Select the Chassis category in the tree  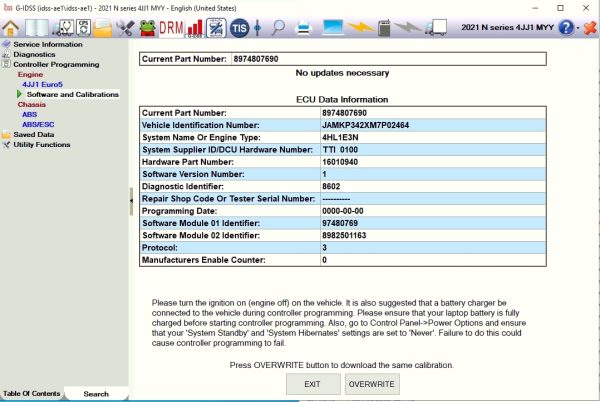tap(31, 104)
